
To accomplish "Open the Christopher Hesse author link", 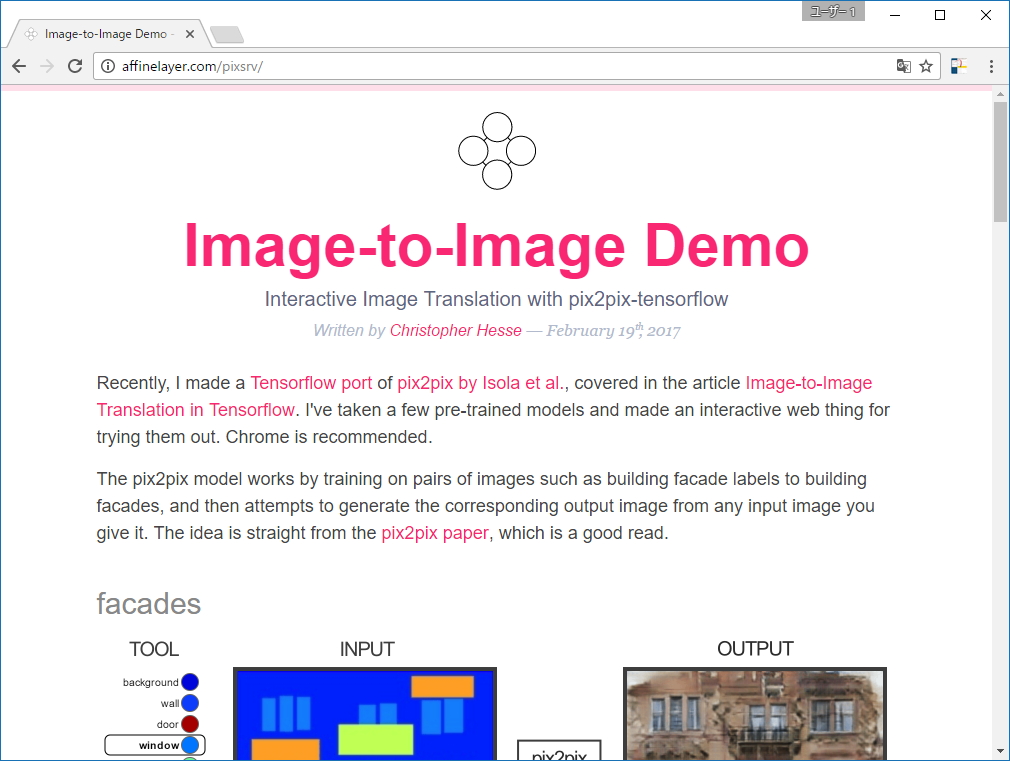I will click(x=455, y=330).
